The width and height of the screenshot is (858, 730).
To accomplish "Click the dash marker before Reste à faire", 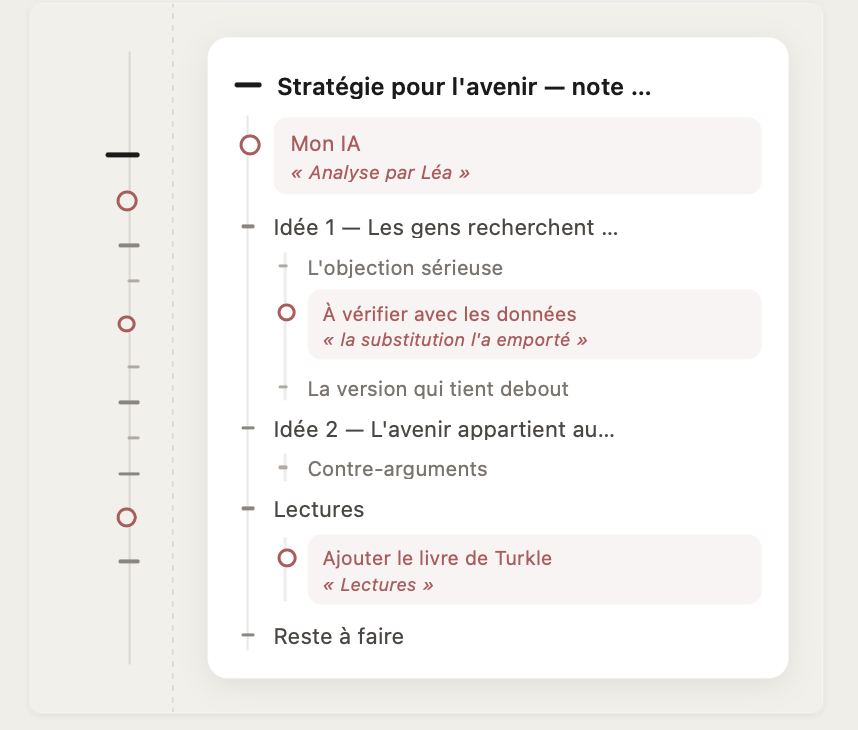I will click(248, 635).
